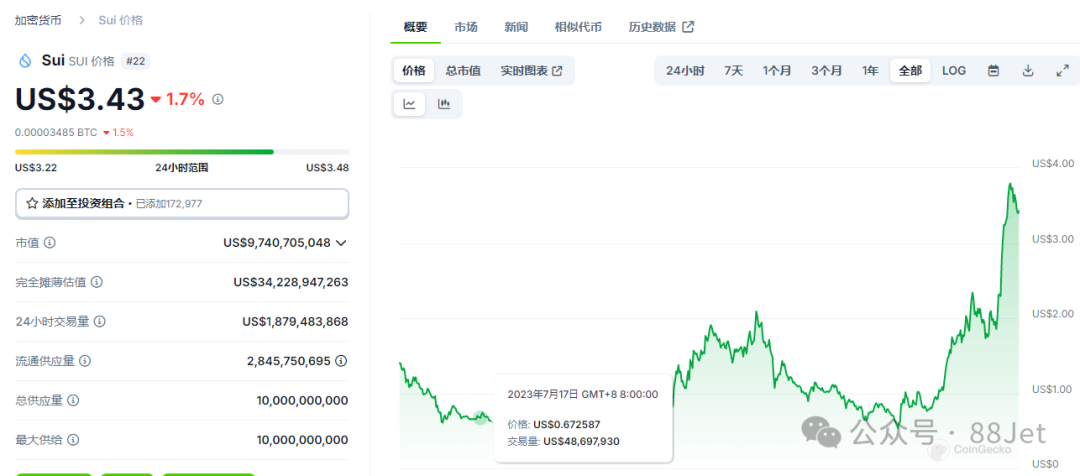Screen dimensions: 1080x476
Task: Set chart range to 1年
Action: pyautogui.click(x=870, y=70)
